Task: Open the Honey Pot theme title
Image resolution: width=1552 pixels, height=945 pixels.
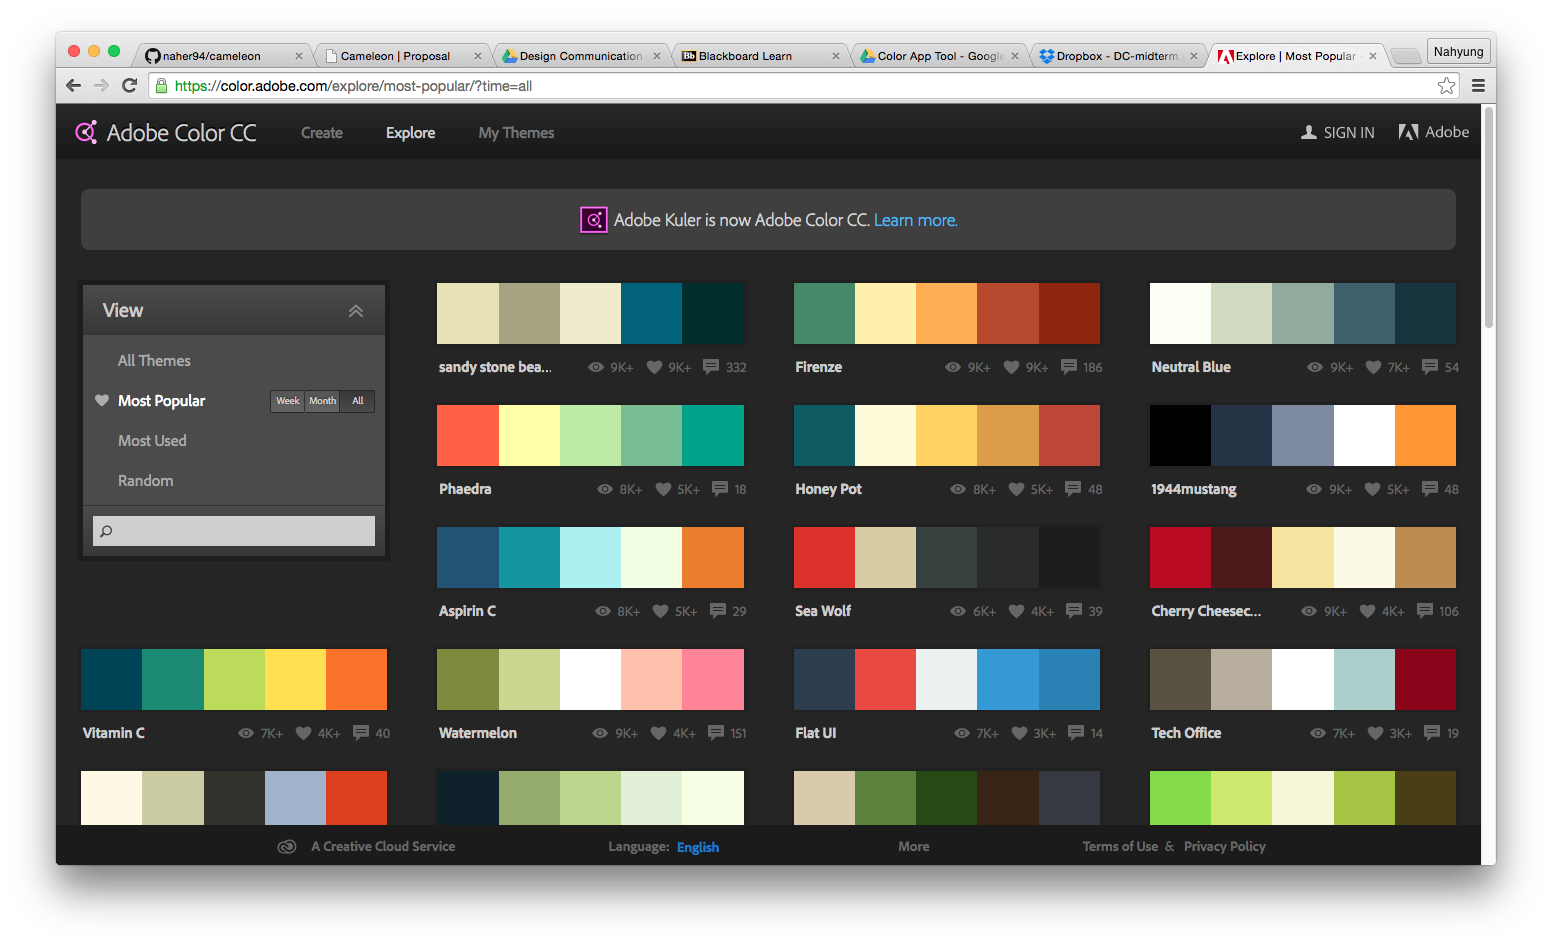Action: click(828, 489)
